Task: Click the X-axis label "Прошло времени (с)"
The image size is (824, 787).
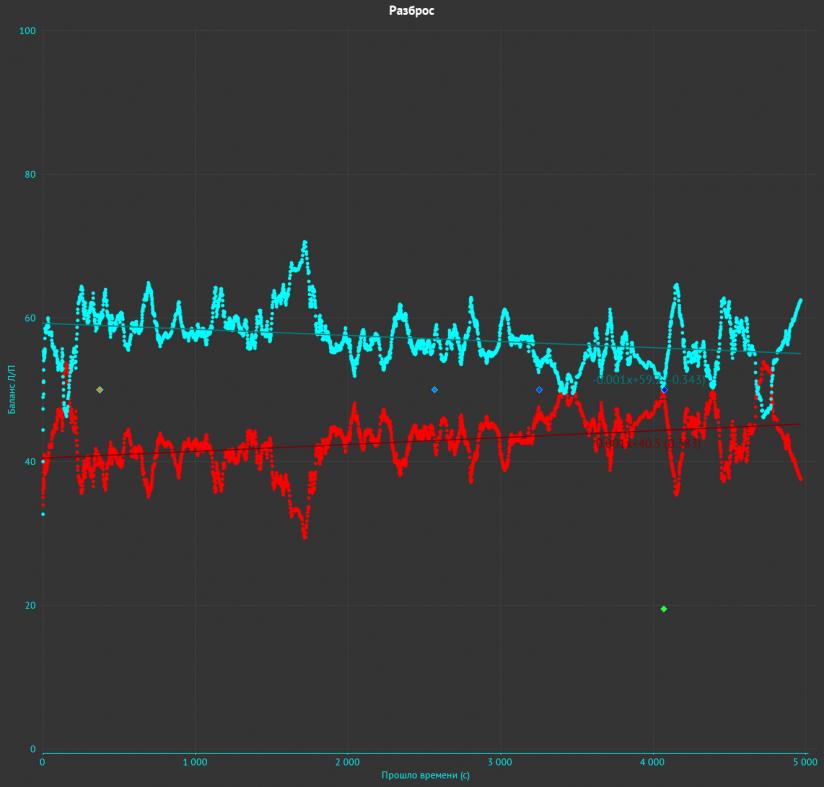Action: coord(424,776)
